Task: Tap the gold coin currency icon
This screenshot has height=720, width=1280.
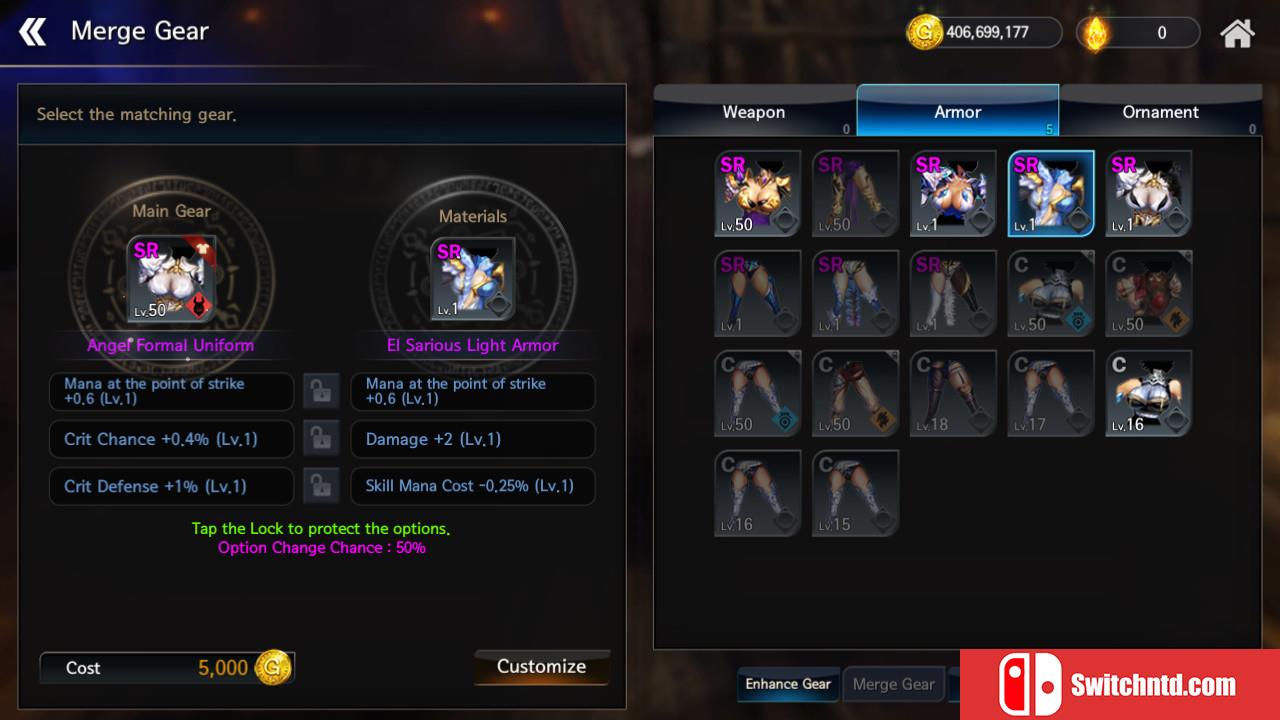Action: coord(924,33)
